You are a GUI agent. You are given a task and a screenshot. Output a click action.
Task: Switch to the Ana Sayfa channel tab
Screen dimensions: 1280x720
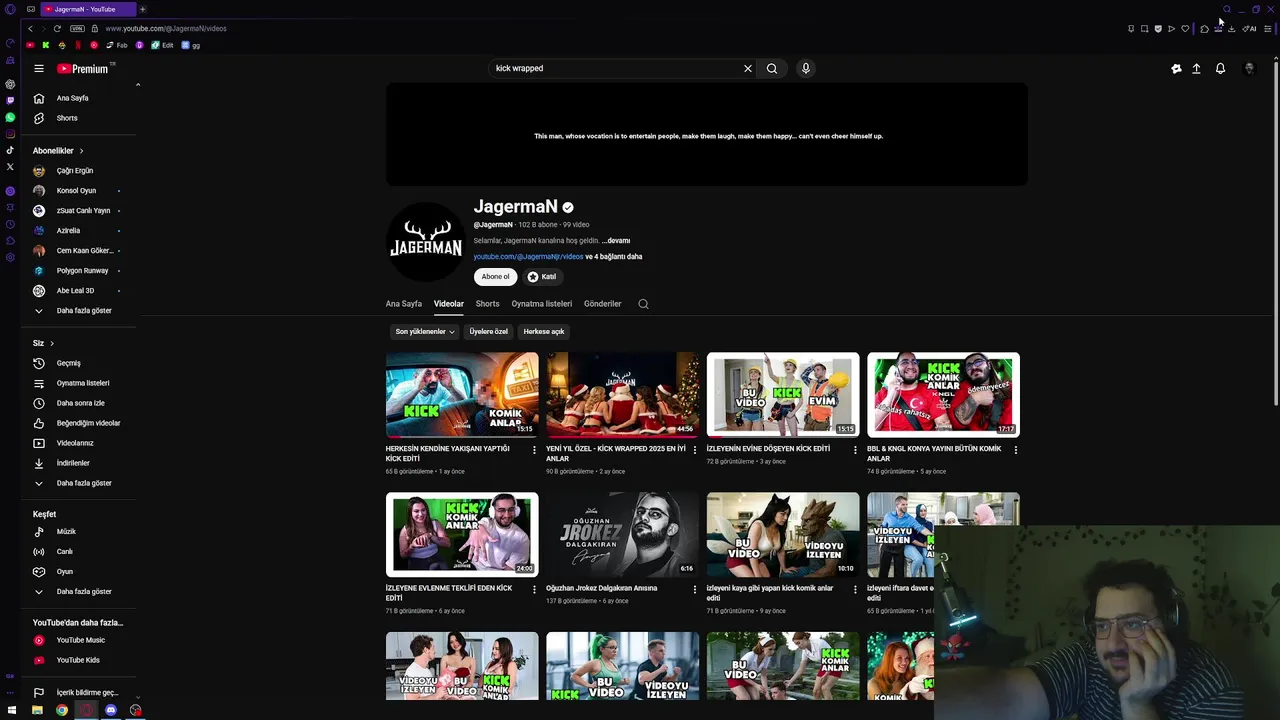point(404,304)
